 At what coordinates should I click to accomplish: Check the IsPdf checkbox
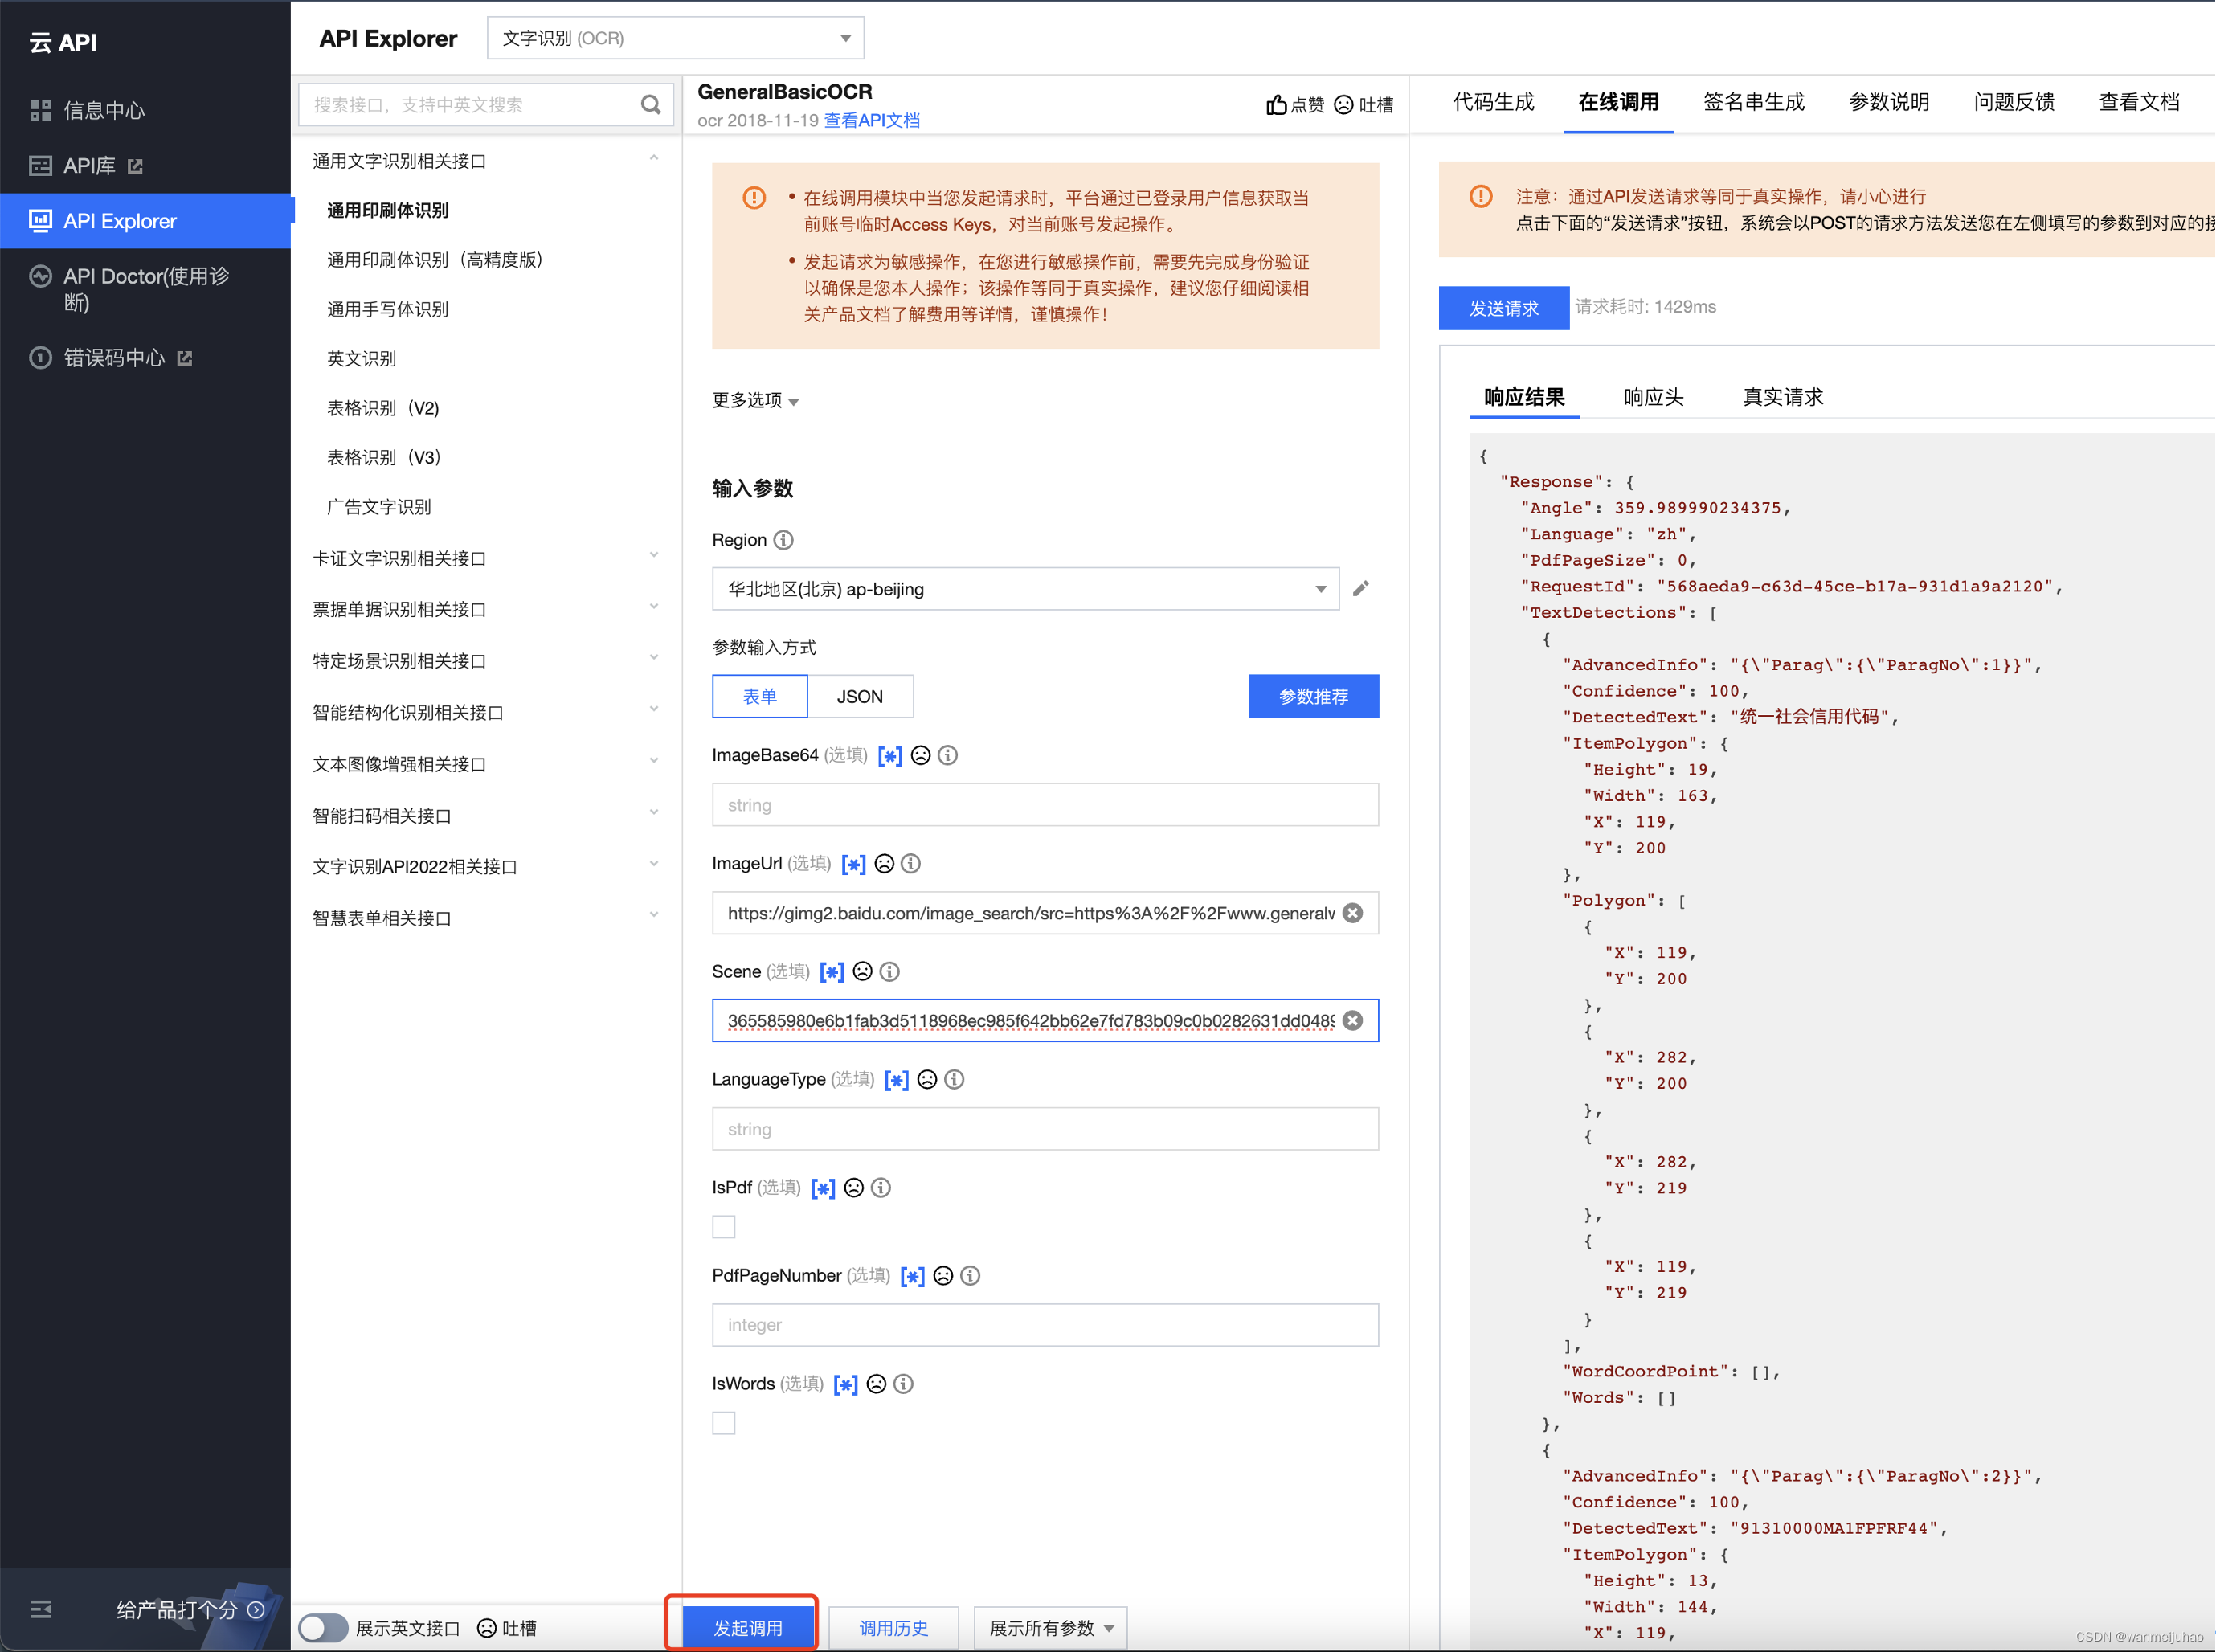[724, 1227]
